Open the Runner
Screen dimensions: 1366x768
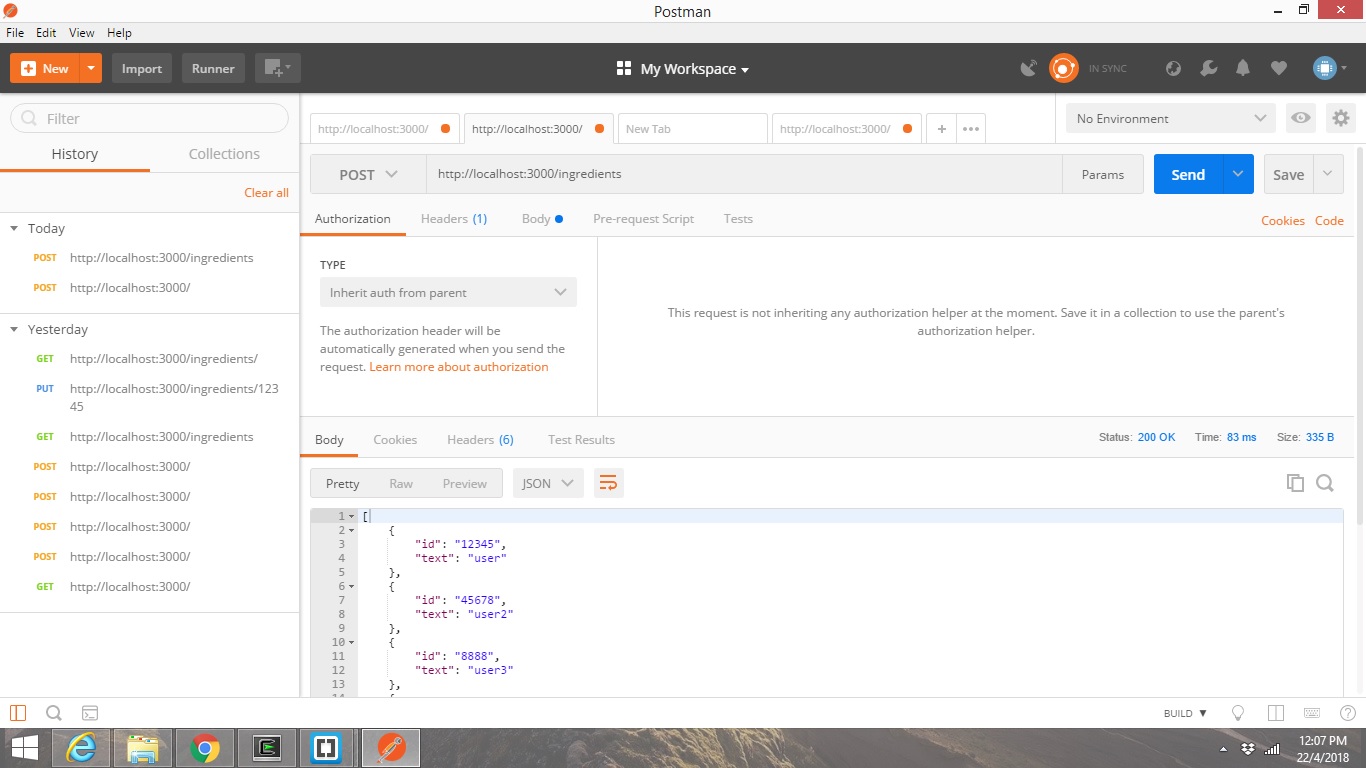point(213,68)
